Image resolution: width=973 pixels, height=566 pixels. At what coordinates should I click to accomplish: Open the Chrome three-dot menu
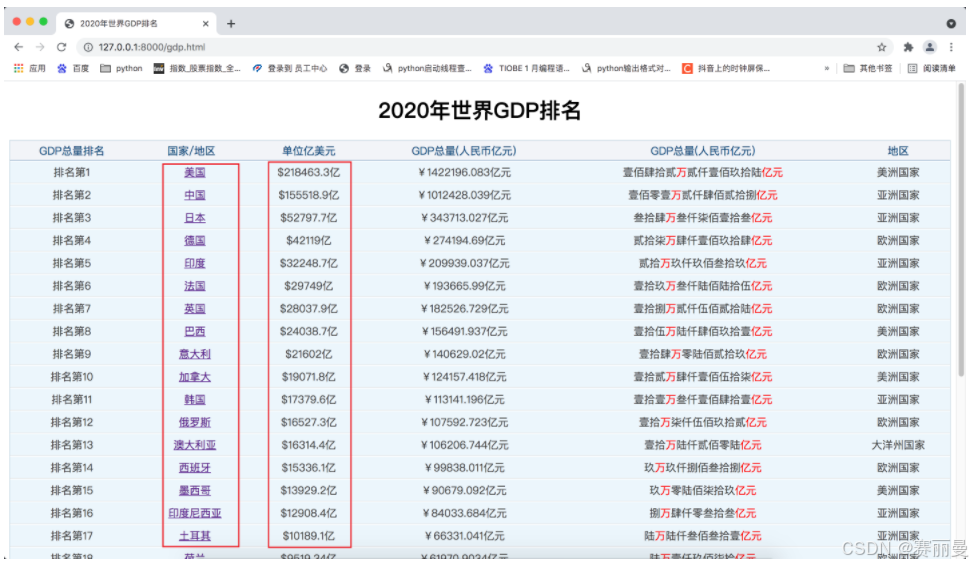pos(951,47)
